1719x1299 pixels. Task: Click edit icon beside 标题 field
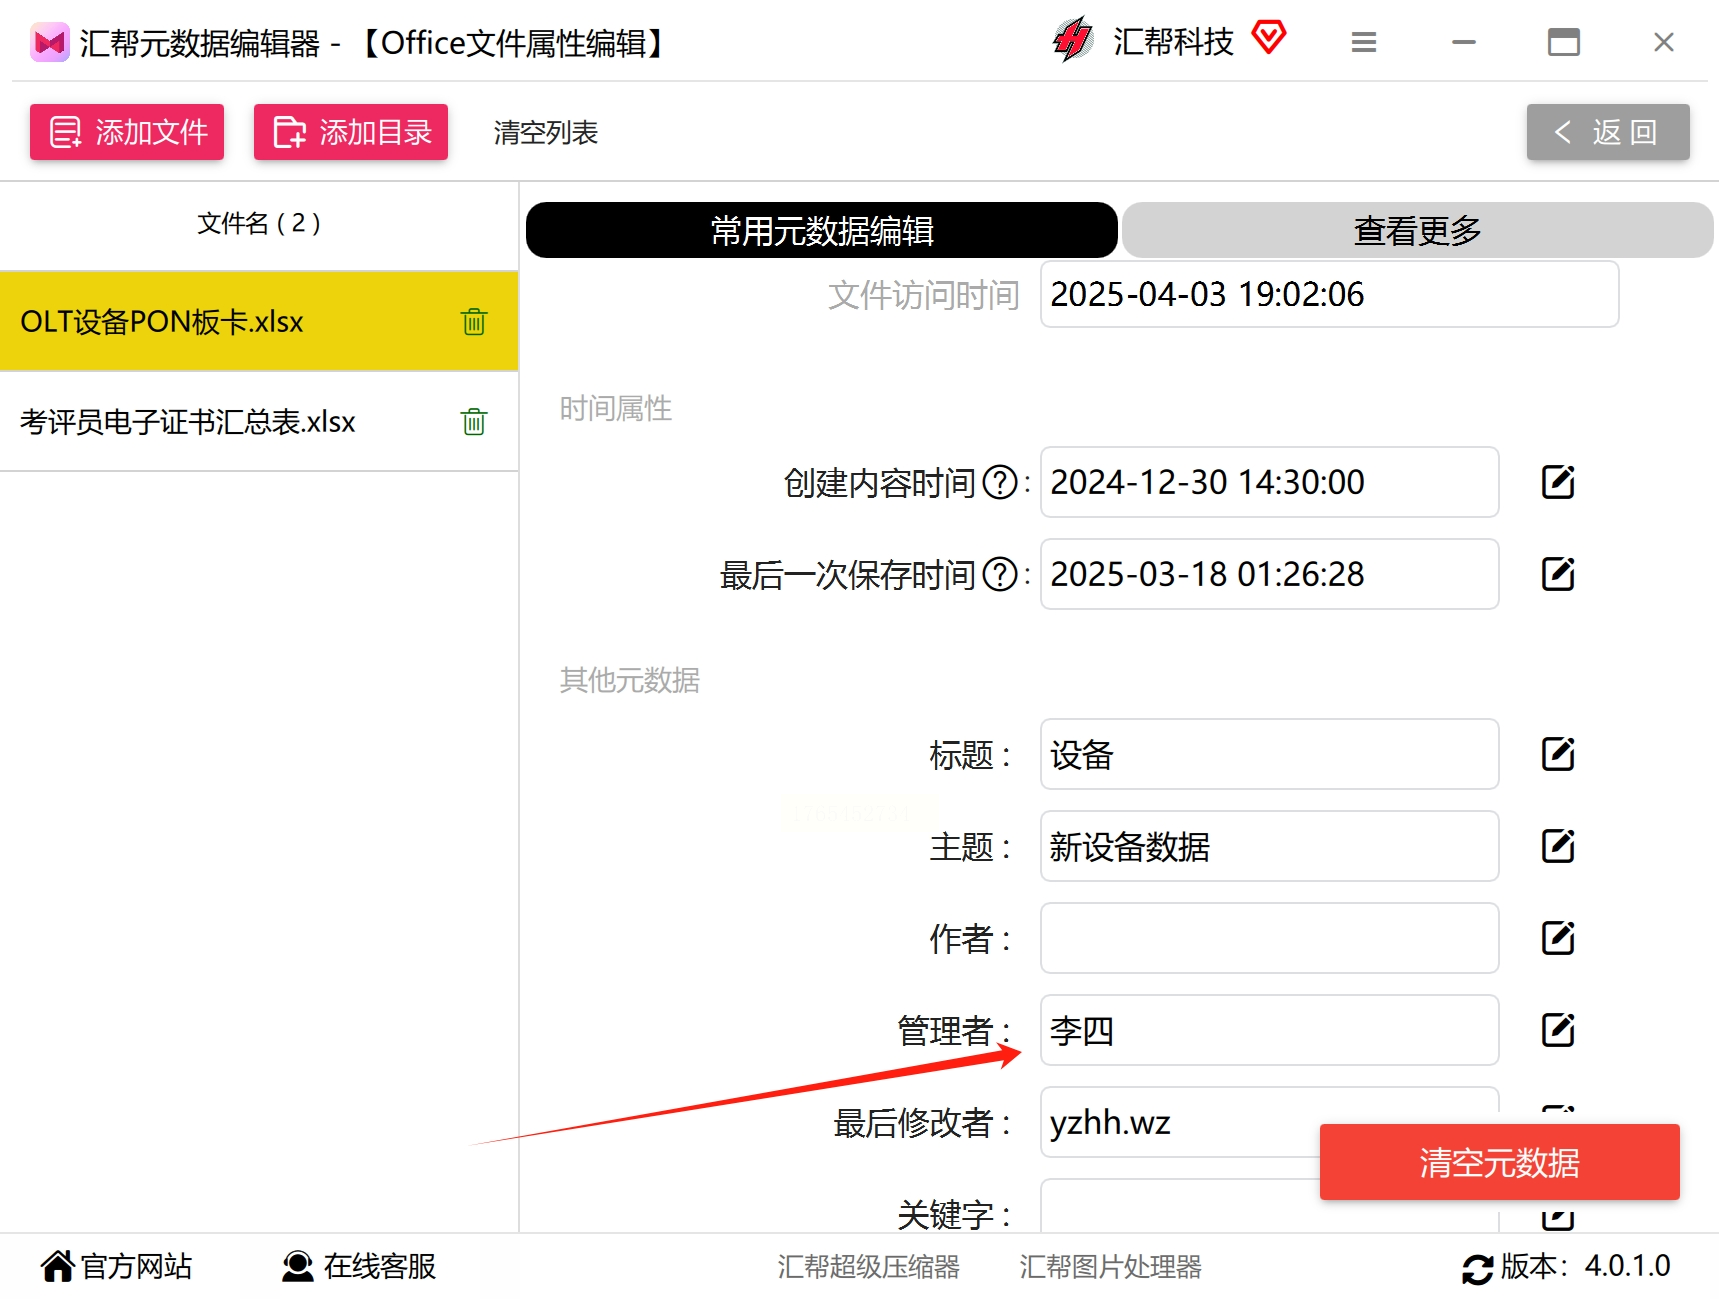[1557, 754]
